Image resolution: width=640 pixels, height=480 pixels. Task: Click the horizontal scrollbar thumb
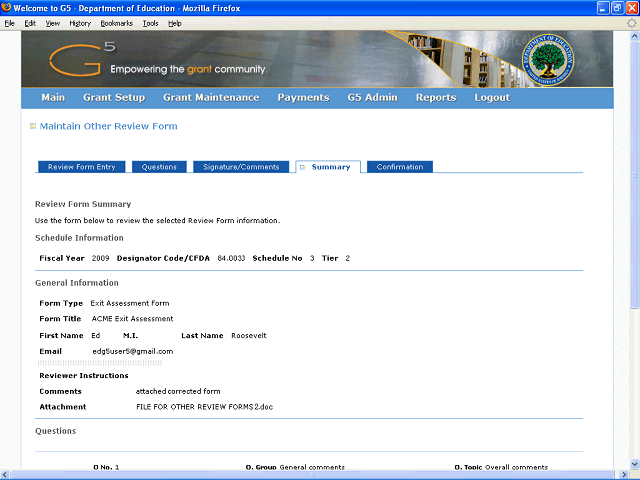313,475
